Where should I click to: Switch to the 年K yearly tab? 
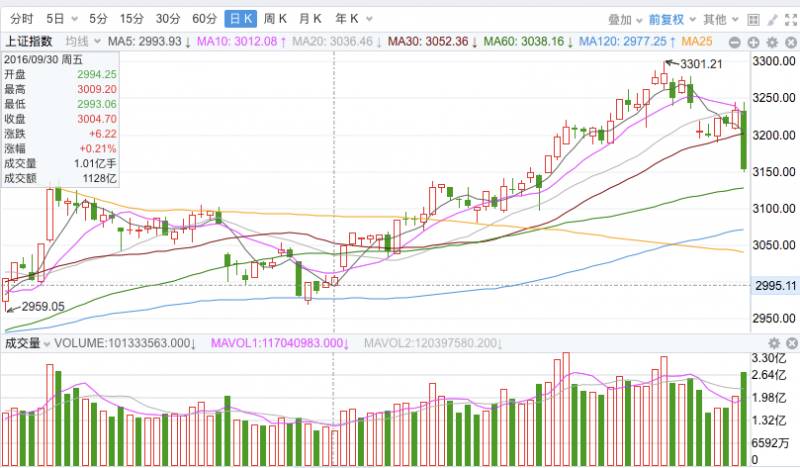(x=346, y=19)
